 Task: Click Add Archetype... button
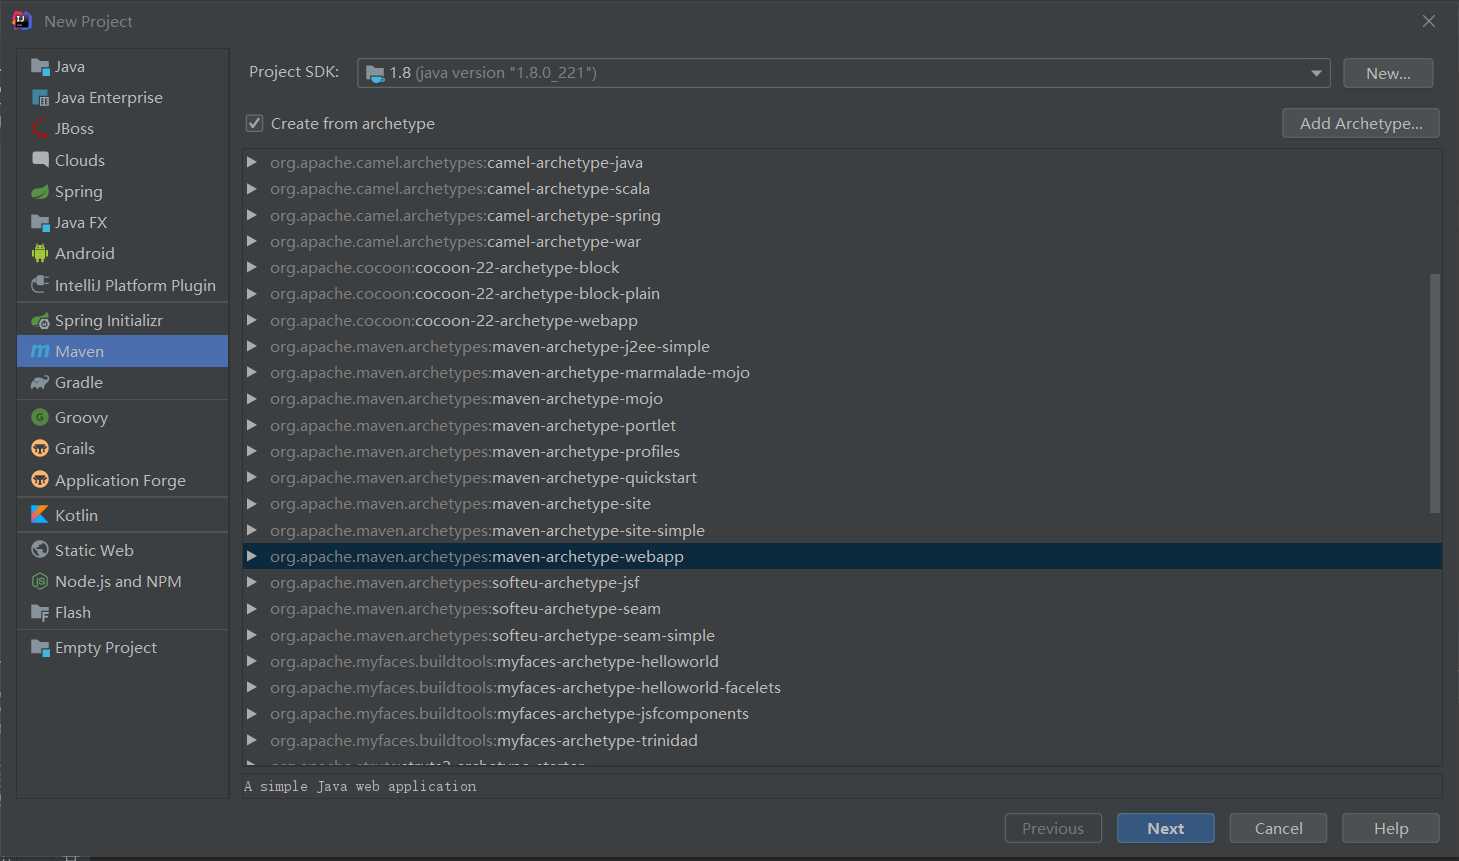coord(1361,123)
